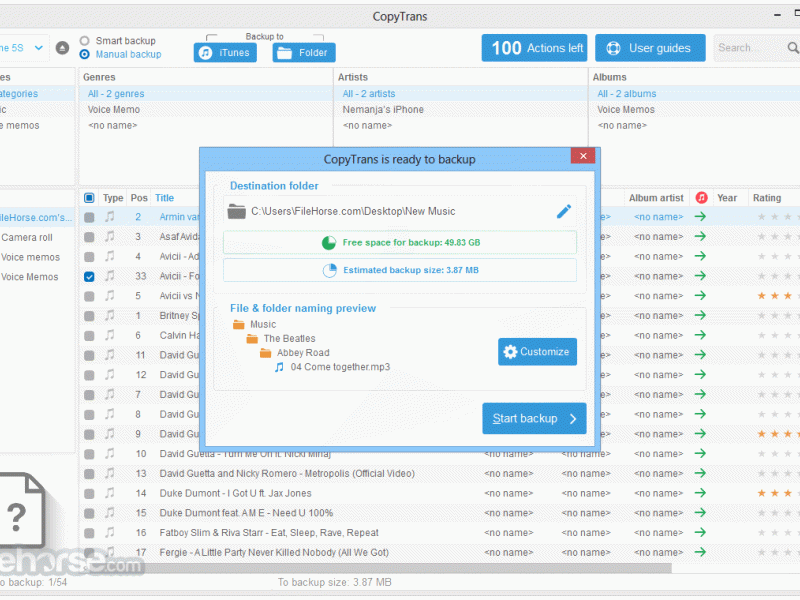Click the green arrow in Fergie row

tap(701, 553)
